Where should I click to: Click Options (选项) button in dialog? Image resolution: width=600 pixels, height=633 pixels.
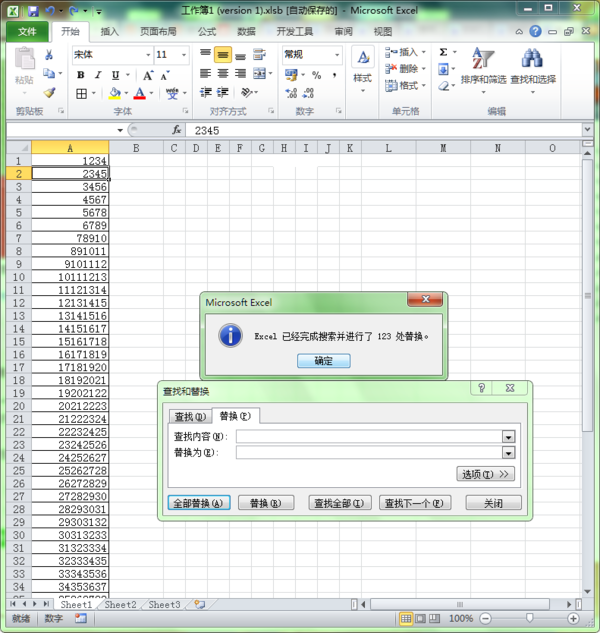tap(485, 474)
